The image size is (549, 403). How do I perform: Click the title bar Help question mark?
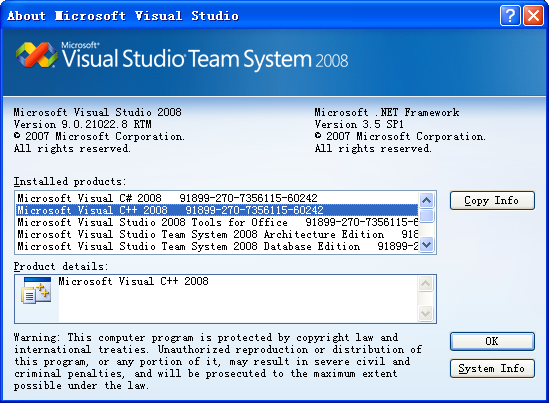pos(510,16)
